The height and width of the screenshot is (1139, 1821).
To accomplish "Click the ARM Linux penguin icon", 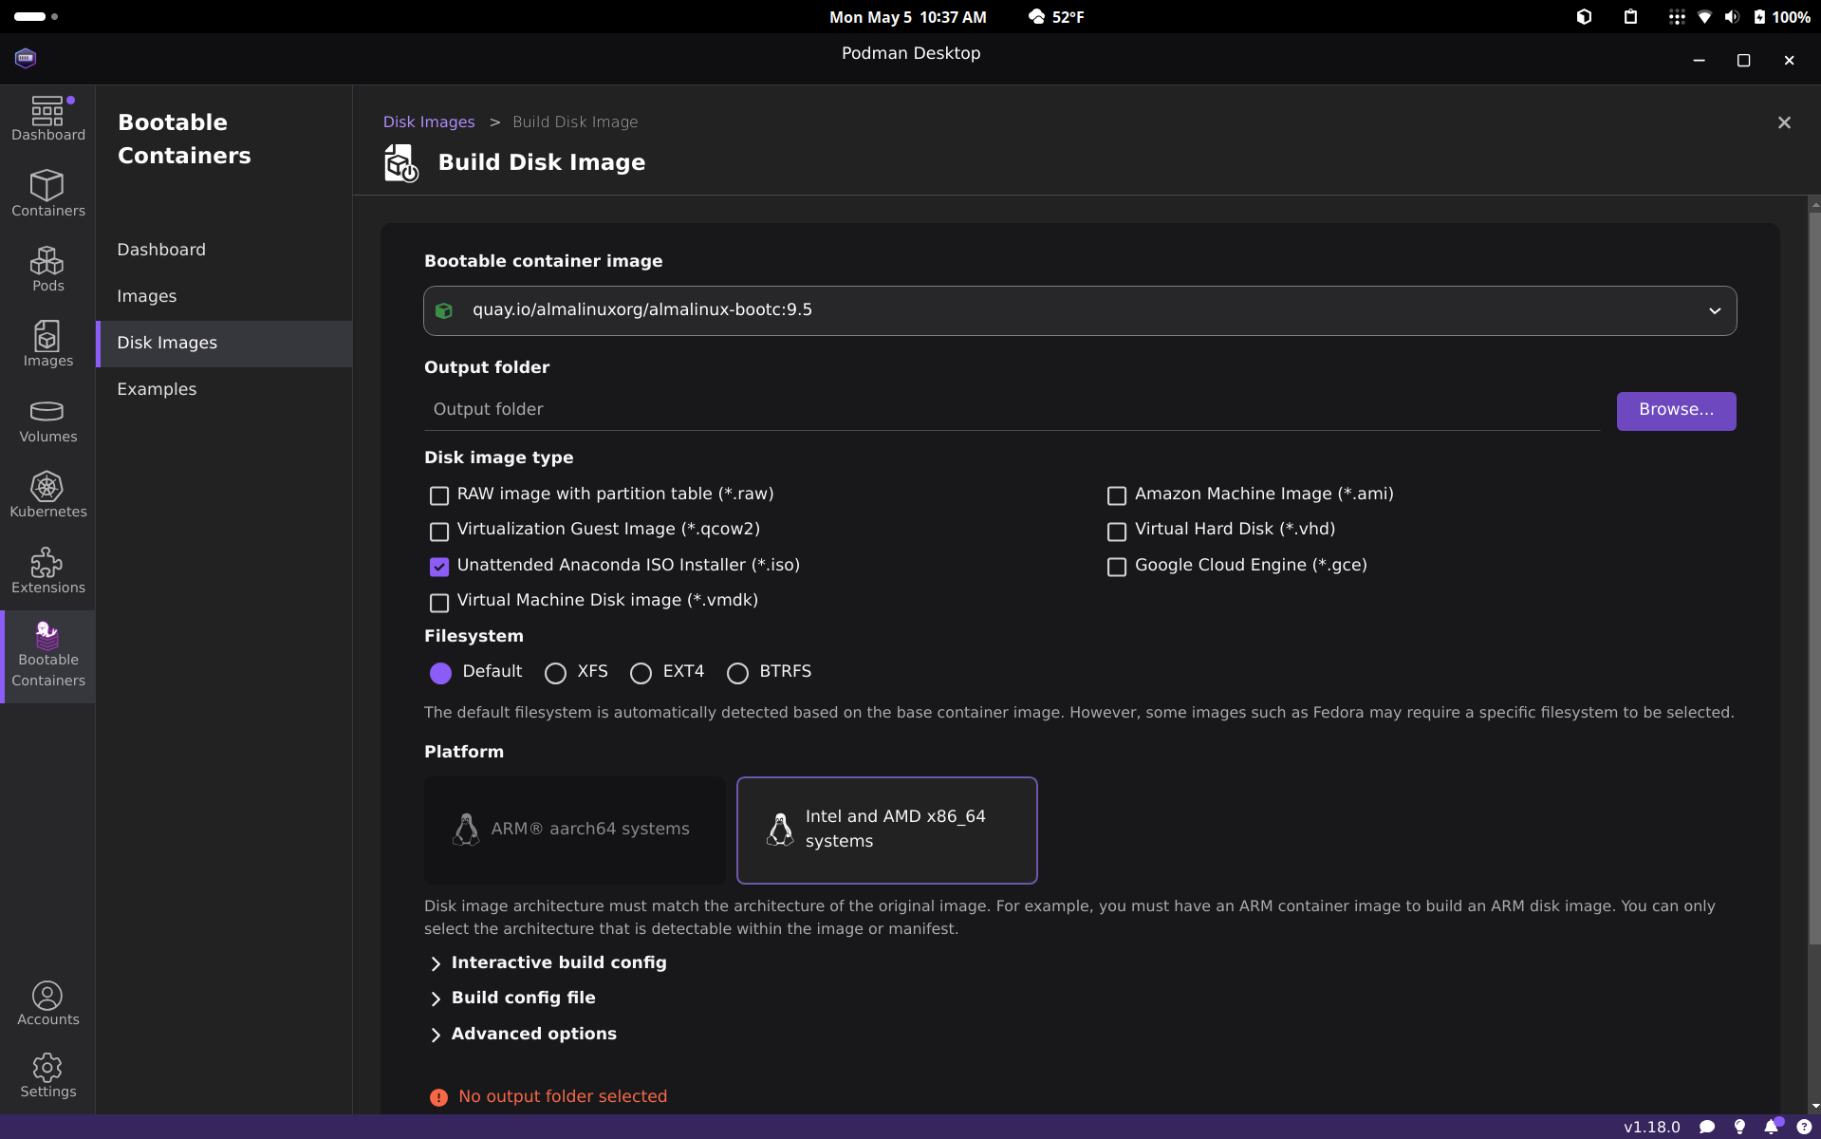I will point(466,829).
